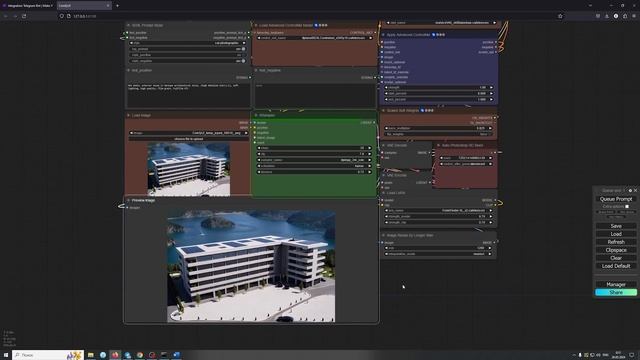Collapse the text_positive node
The image size is (640, 360).
coord(128,70)
